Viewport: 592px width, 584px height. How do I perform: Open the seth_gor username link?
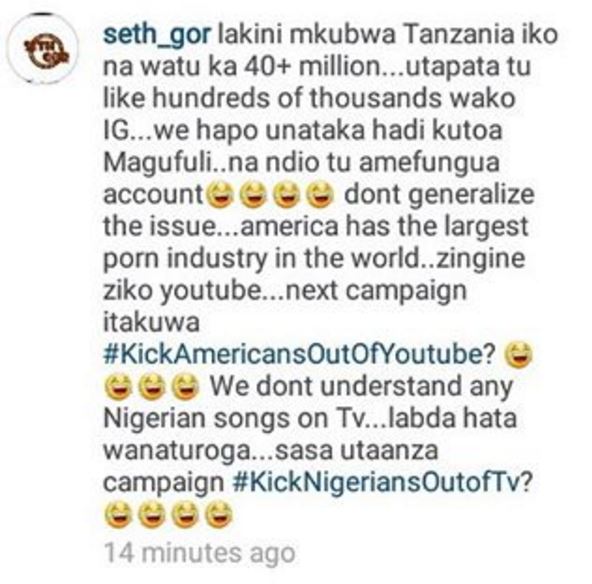157,35
